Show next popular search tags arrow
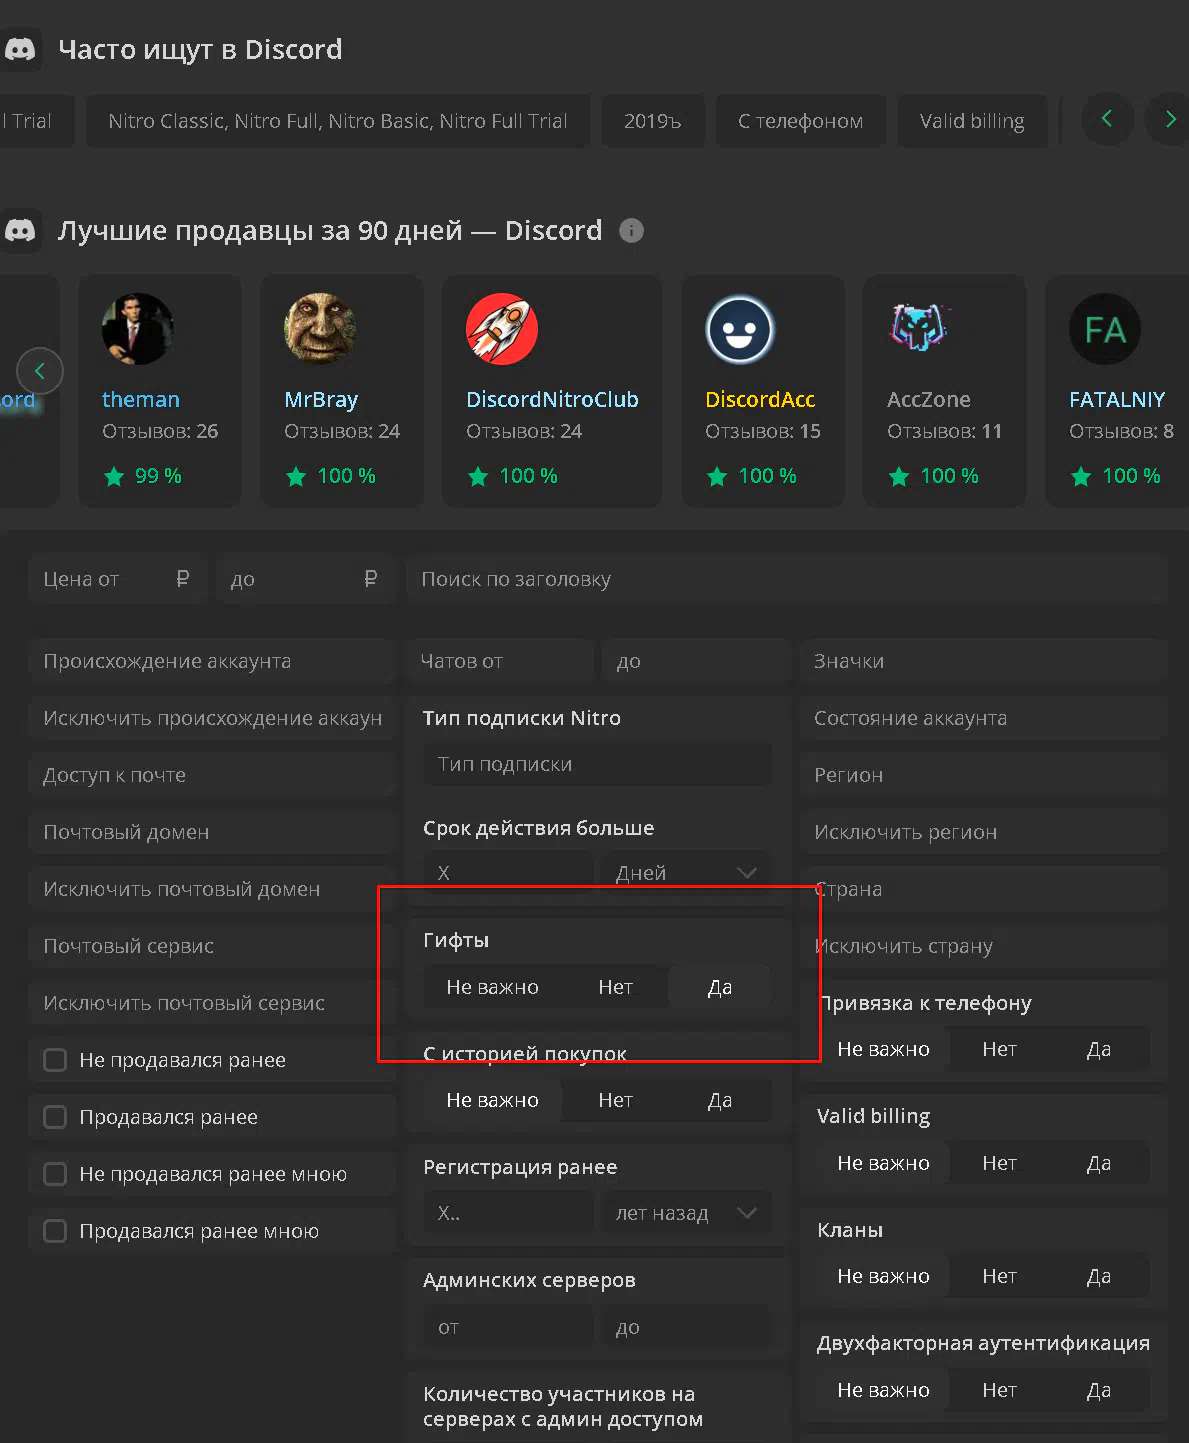The width and height of the screenshot is (1189, 1443). click(x=1169, y=119)
